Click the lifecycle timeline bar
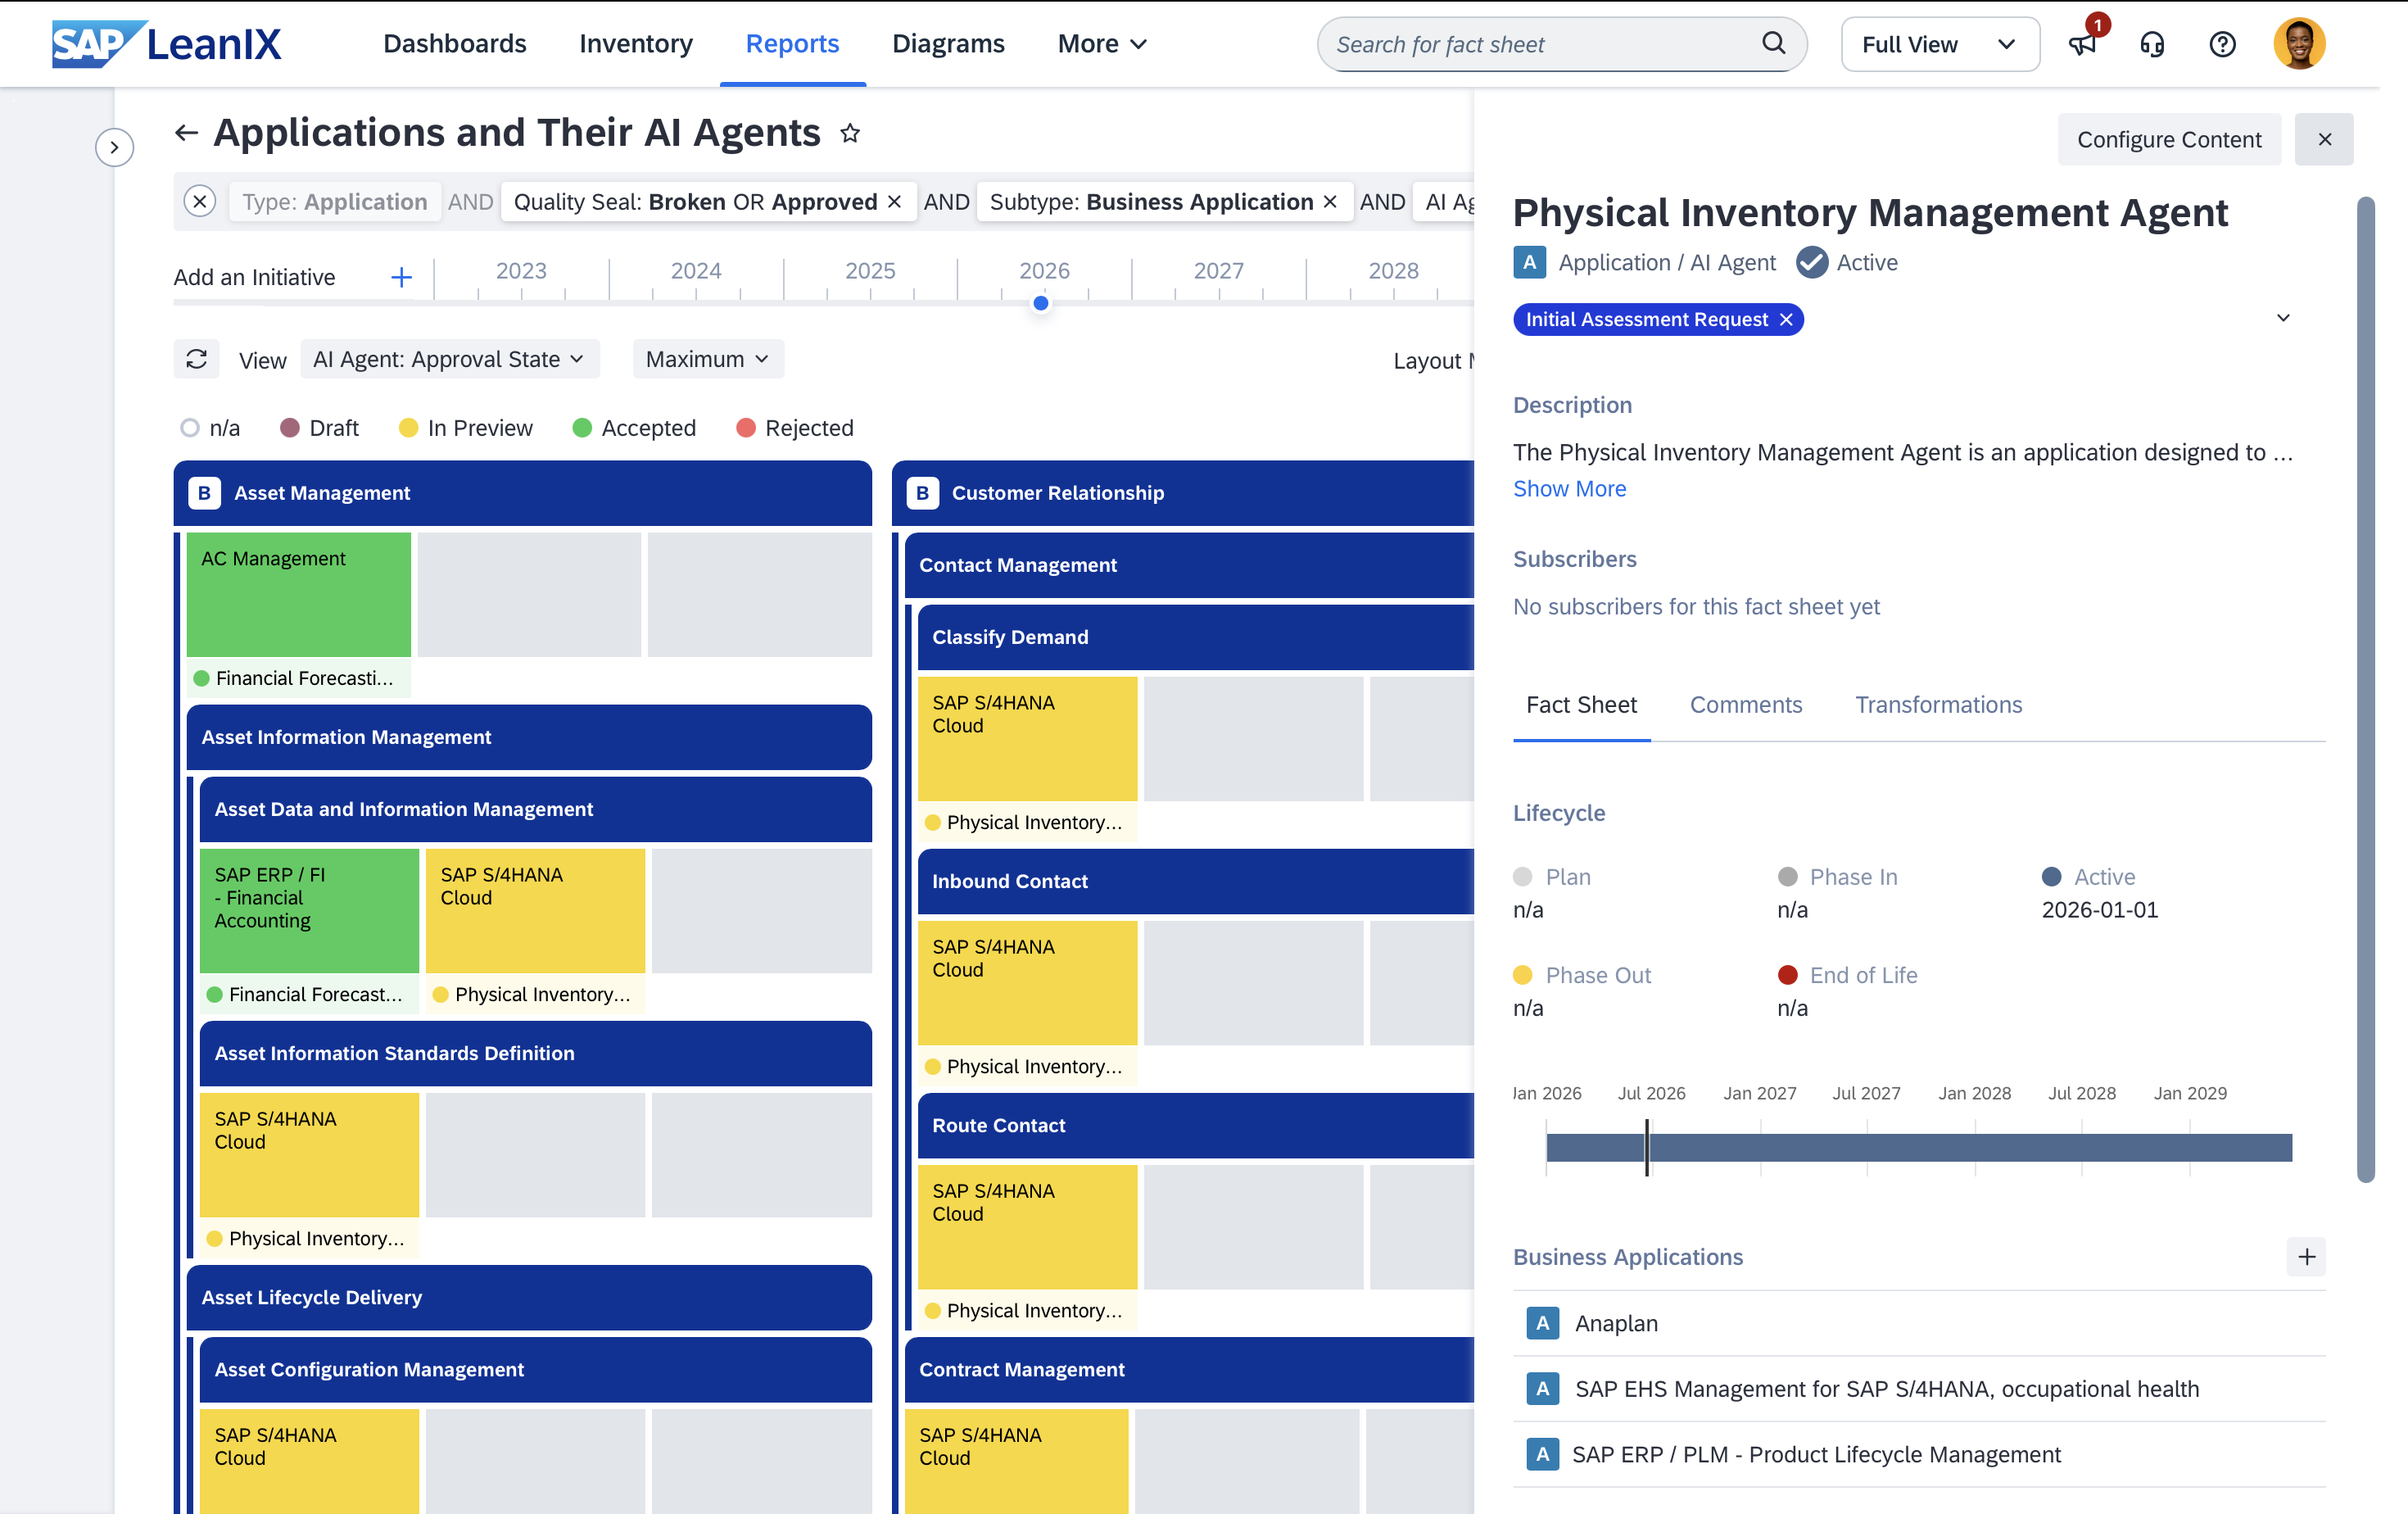Image resolution: width=2408 pixels, height=1514 pixels. [1918, 1147]
